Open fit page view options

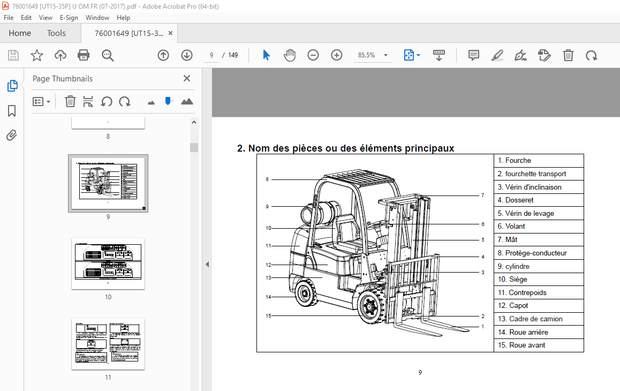412,55
